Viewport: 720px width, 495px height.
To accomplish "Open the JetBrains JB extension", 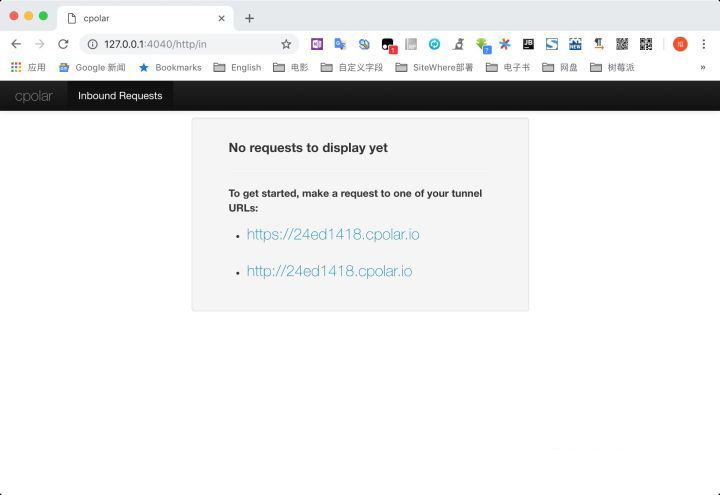I will (529, 44).
